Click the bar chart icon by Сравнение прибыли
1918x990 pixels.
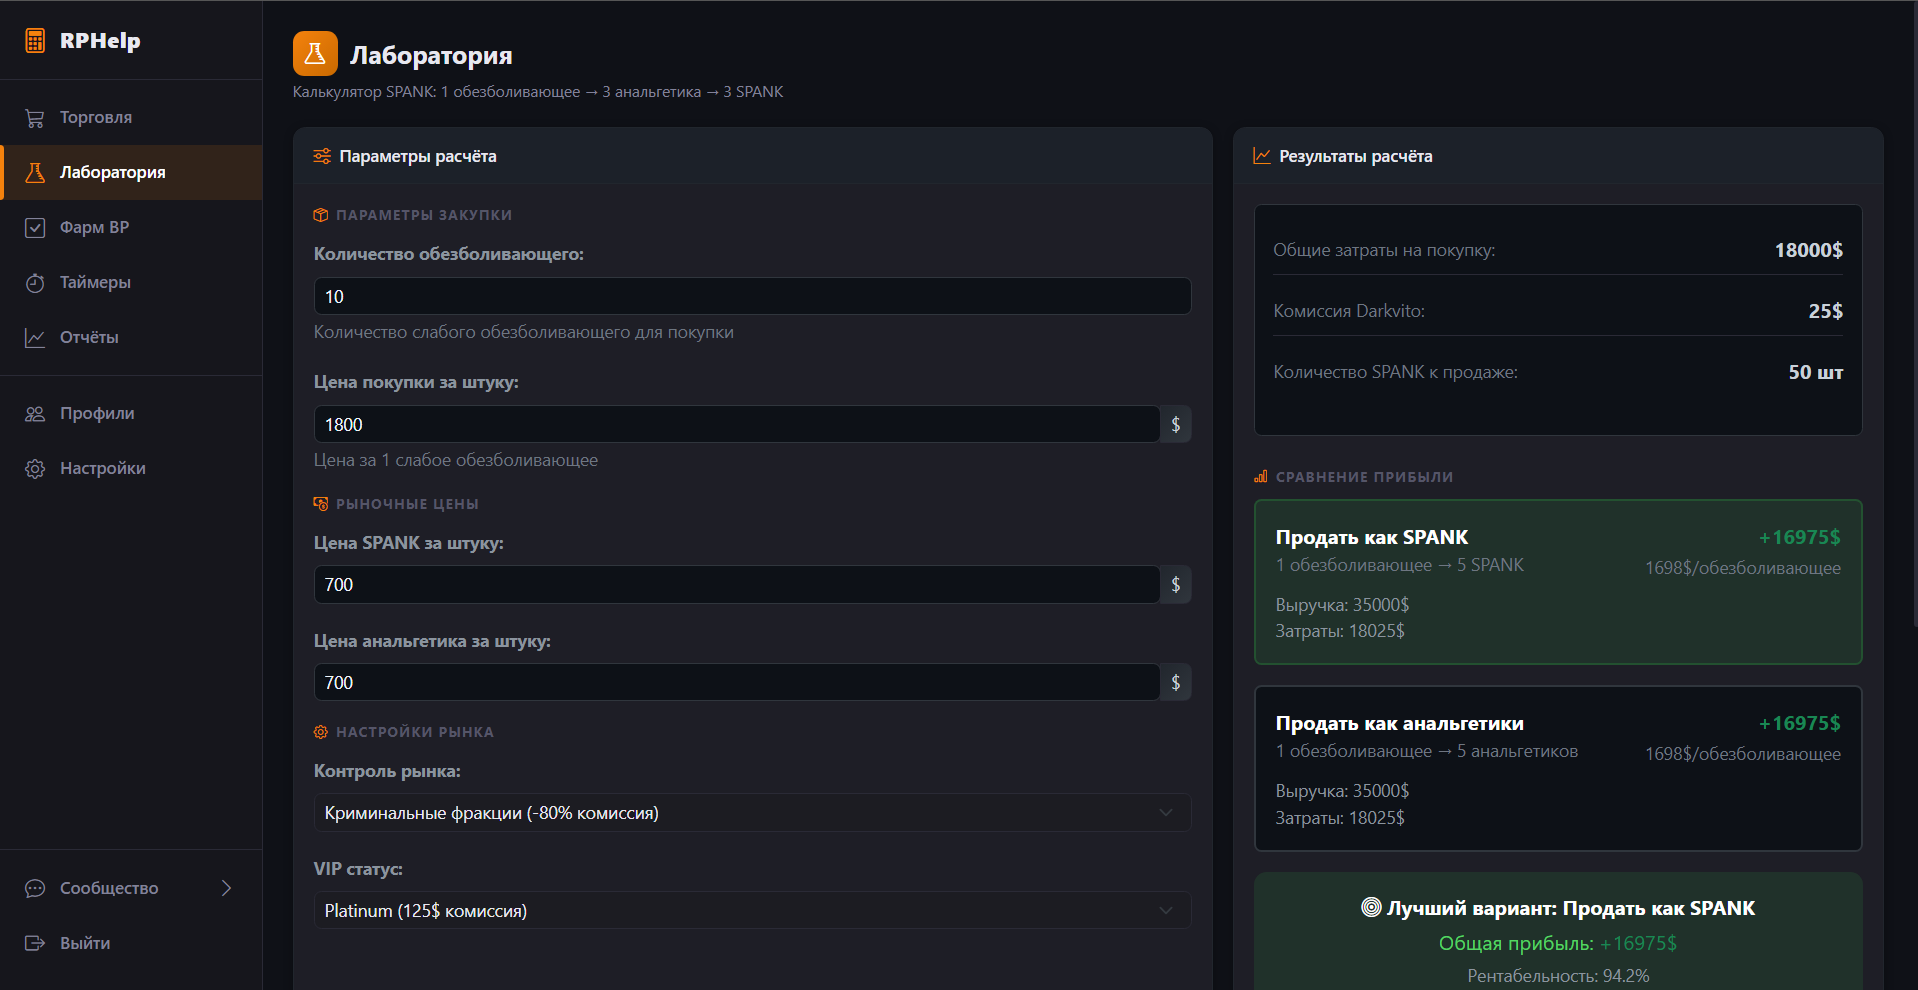click(1261, 477)
